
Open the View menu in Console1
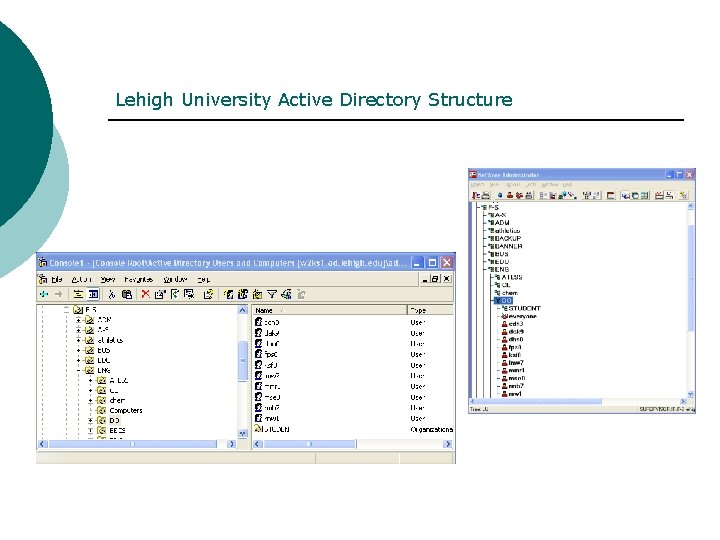tap(108, 279)
